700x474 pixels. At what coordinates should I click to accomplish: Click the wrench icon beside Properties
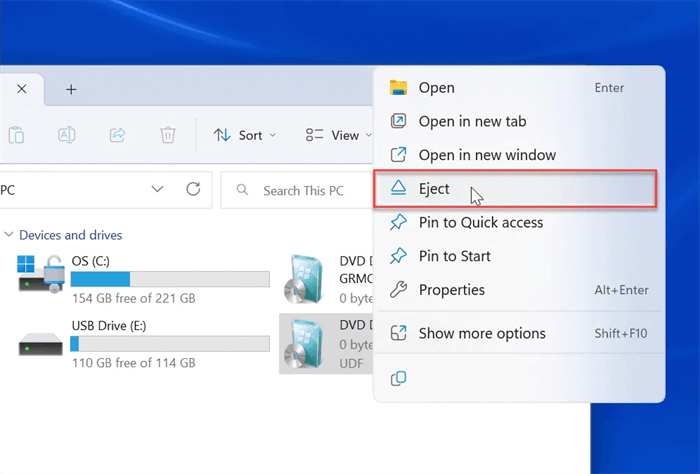point(398,290)
